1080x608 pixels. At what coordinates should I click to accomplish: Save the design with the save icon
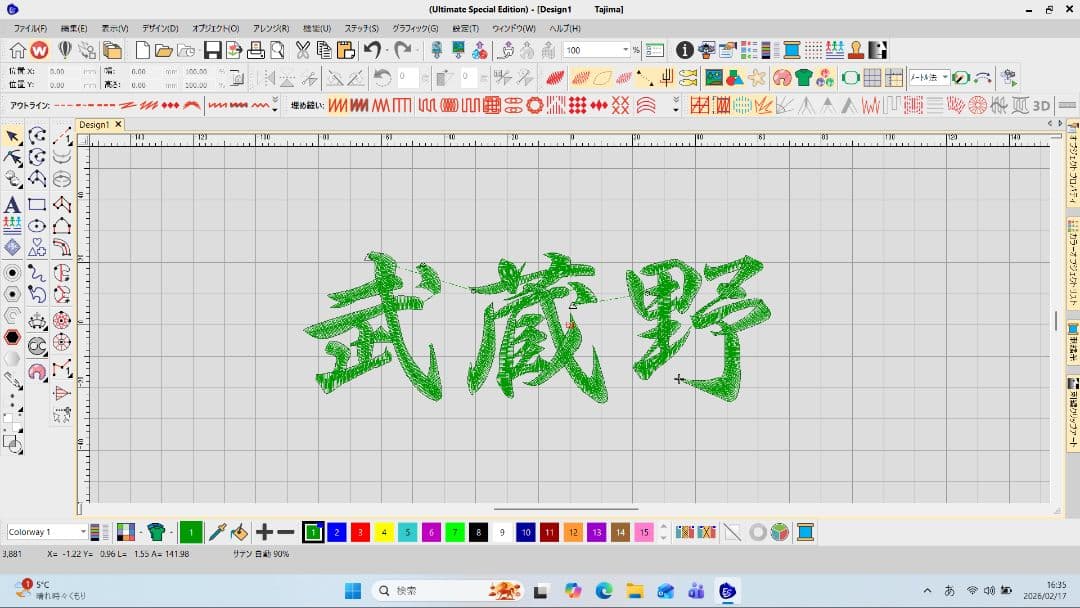(214, 49)
